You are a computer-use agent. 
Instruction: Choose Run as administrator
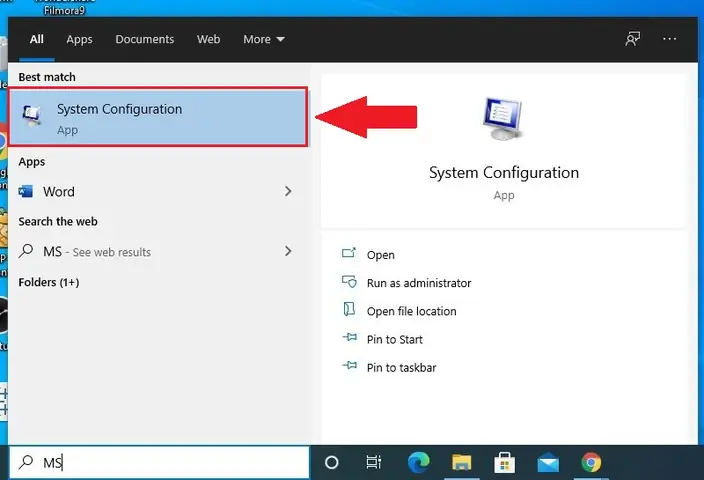point(419,283)
